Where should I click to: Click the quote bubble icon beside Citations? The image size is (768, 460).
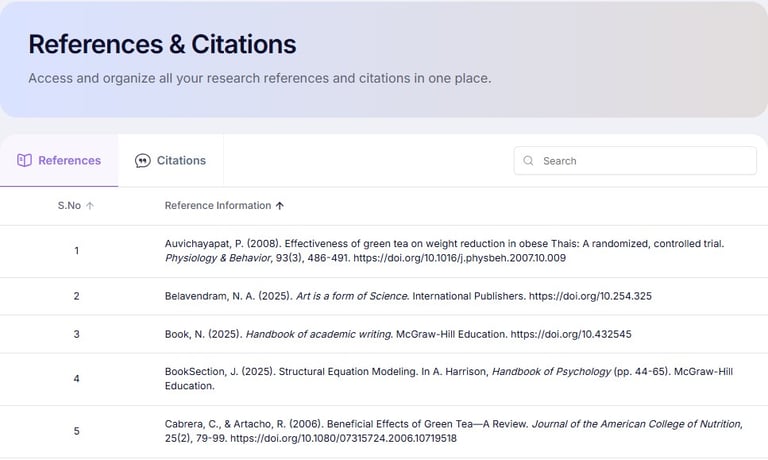point(143,160)
